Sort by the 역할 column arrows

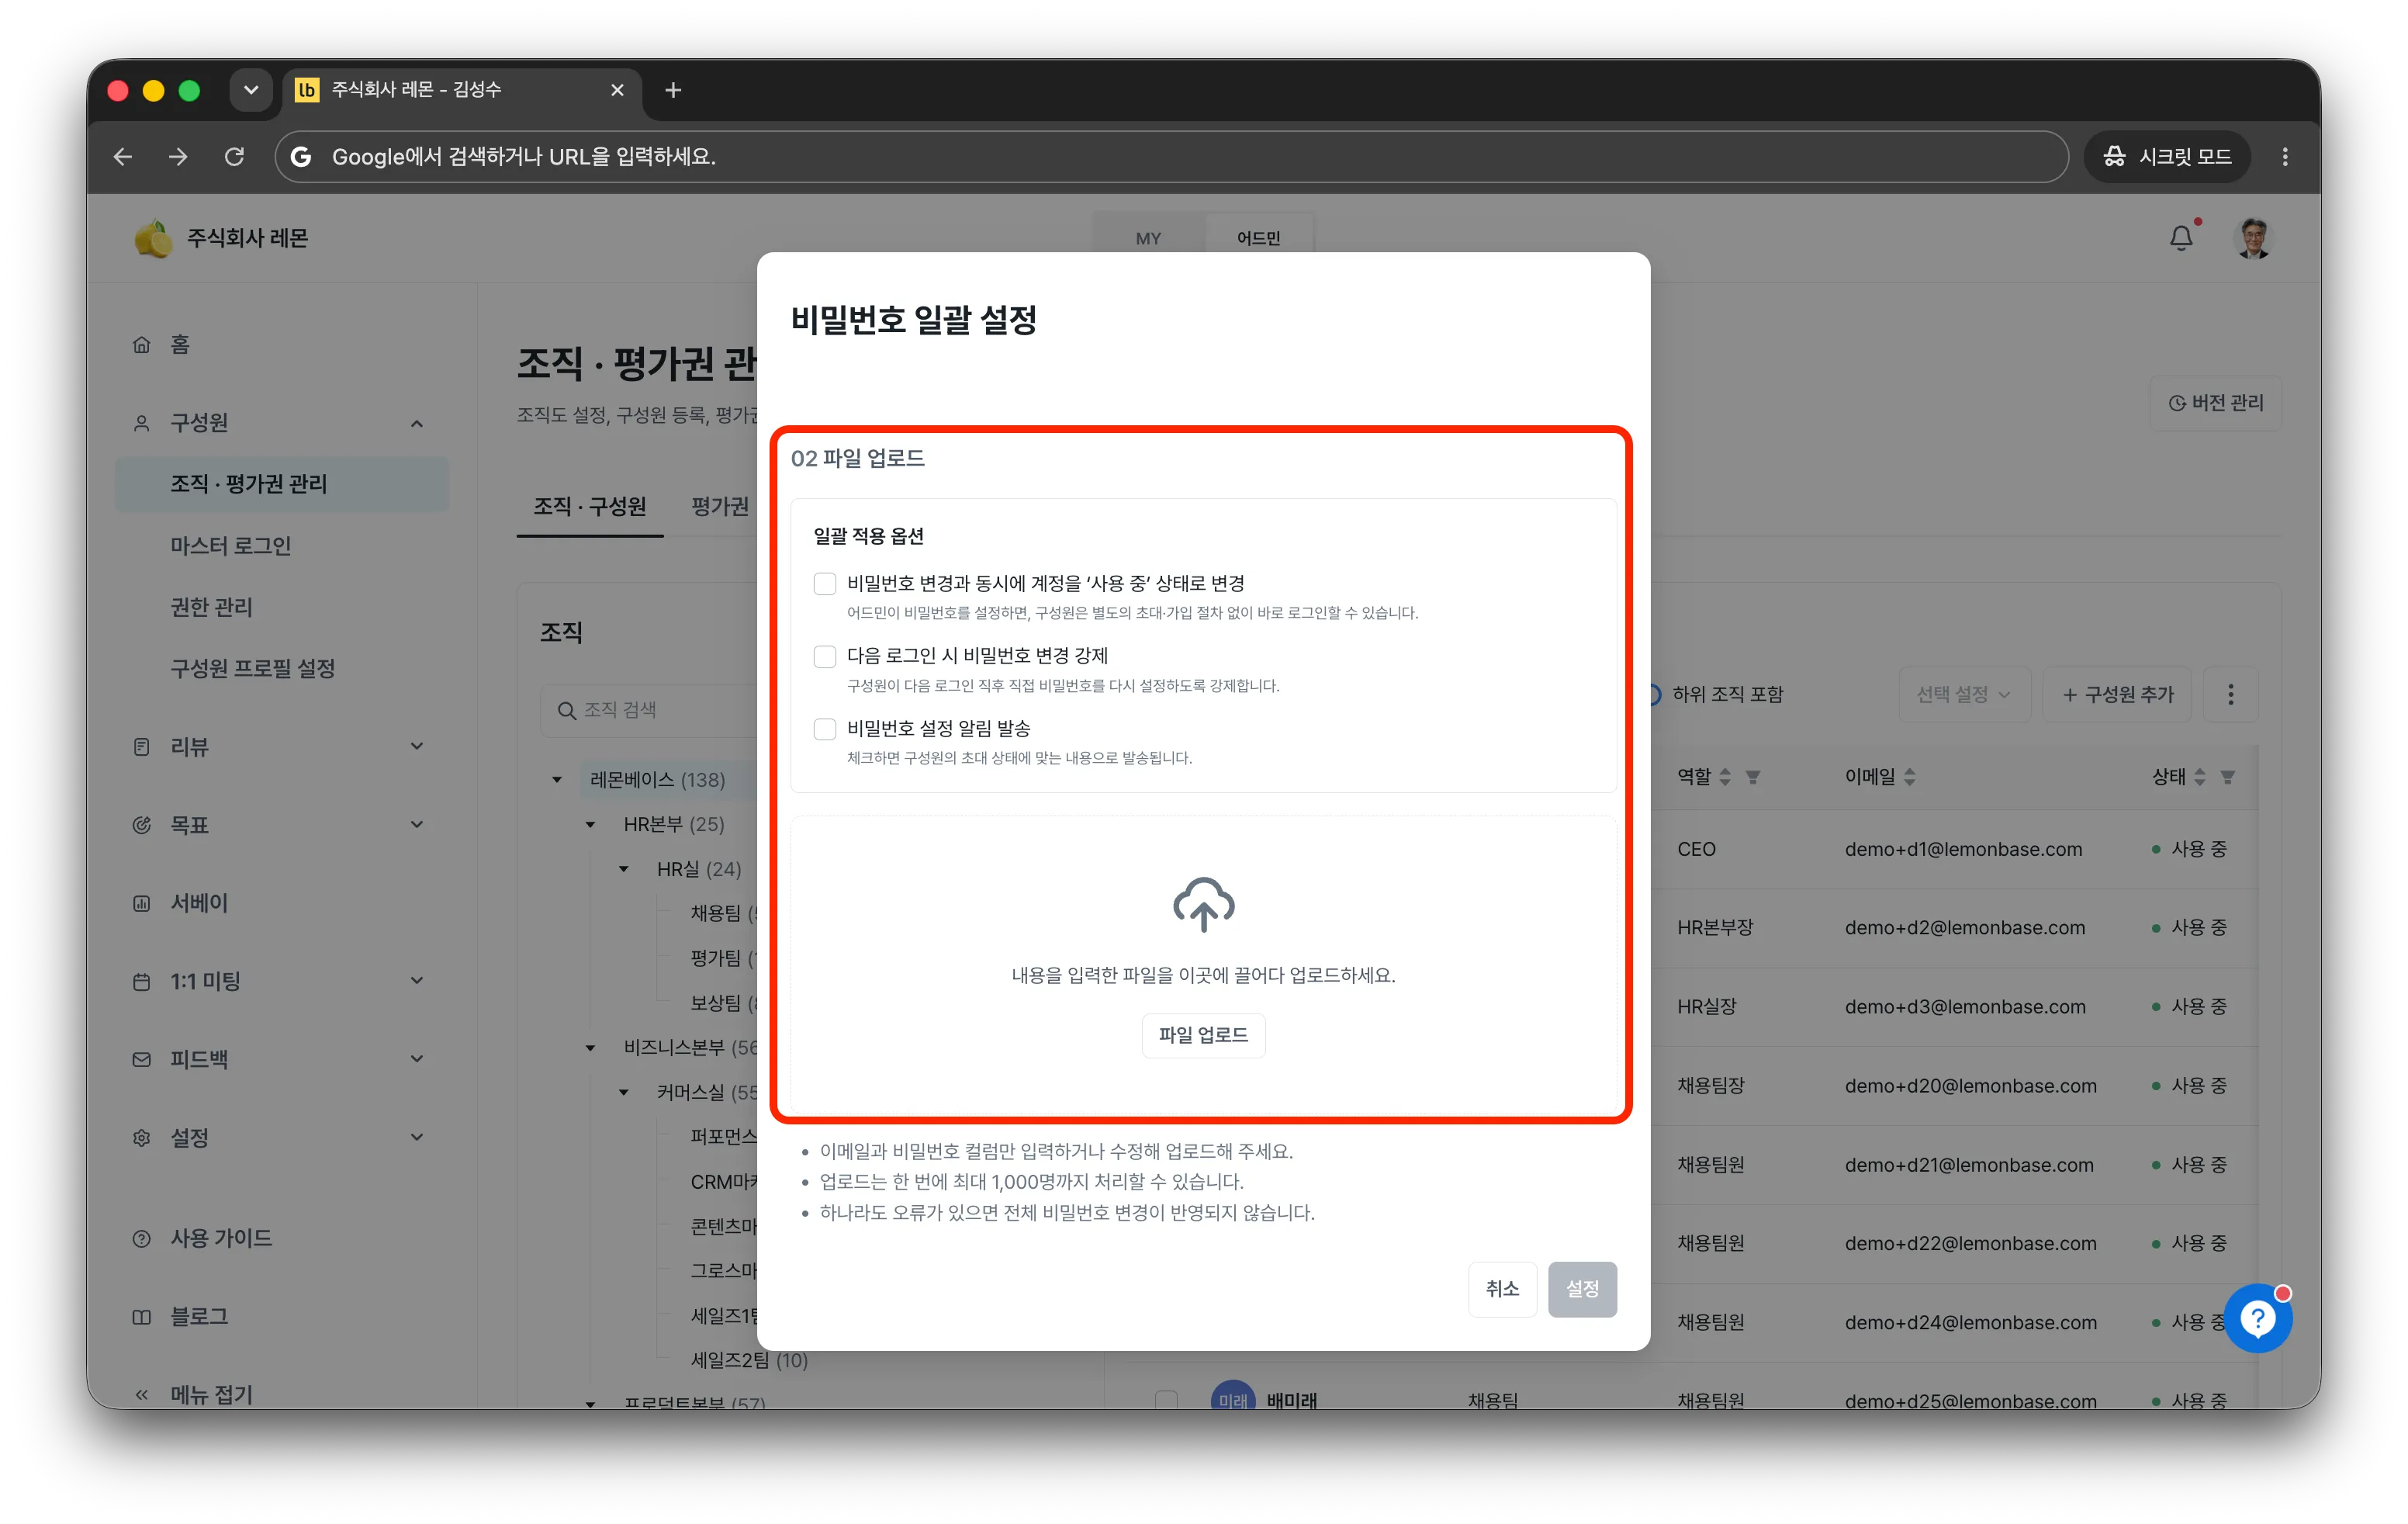pos(1725,777)
